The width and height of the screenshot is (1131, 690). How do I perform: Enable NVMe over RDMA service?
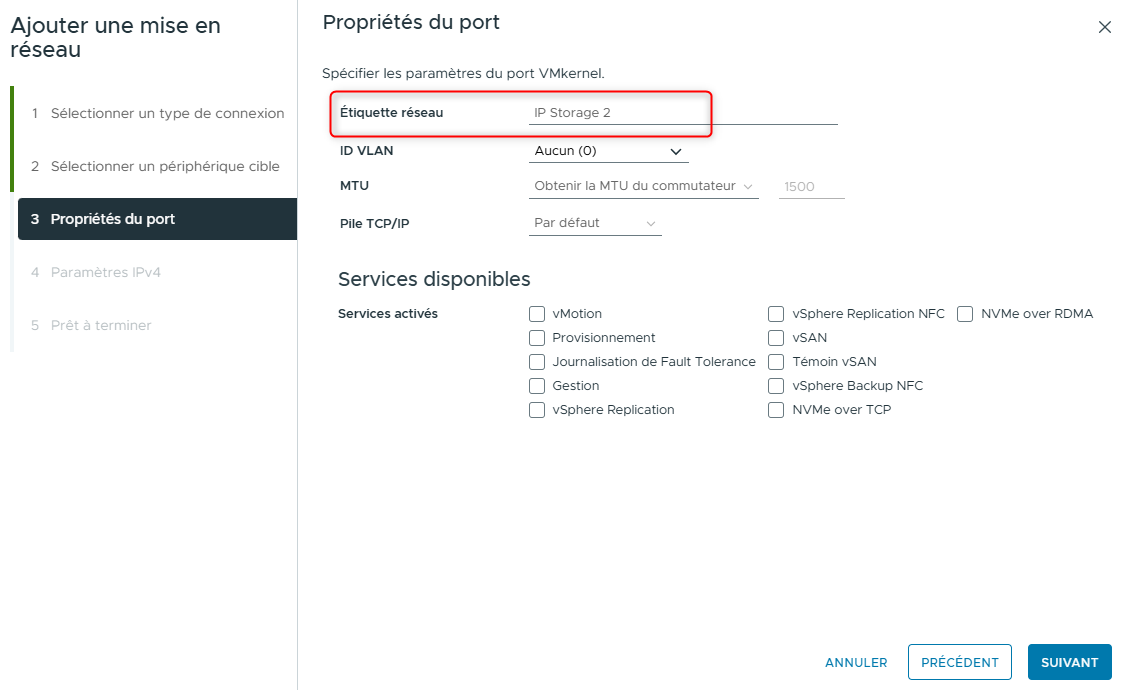coord(965,313)
